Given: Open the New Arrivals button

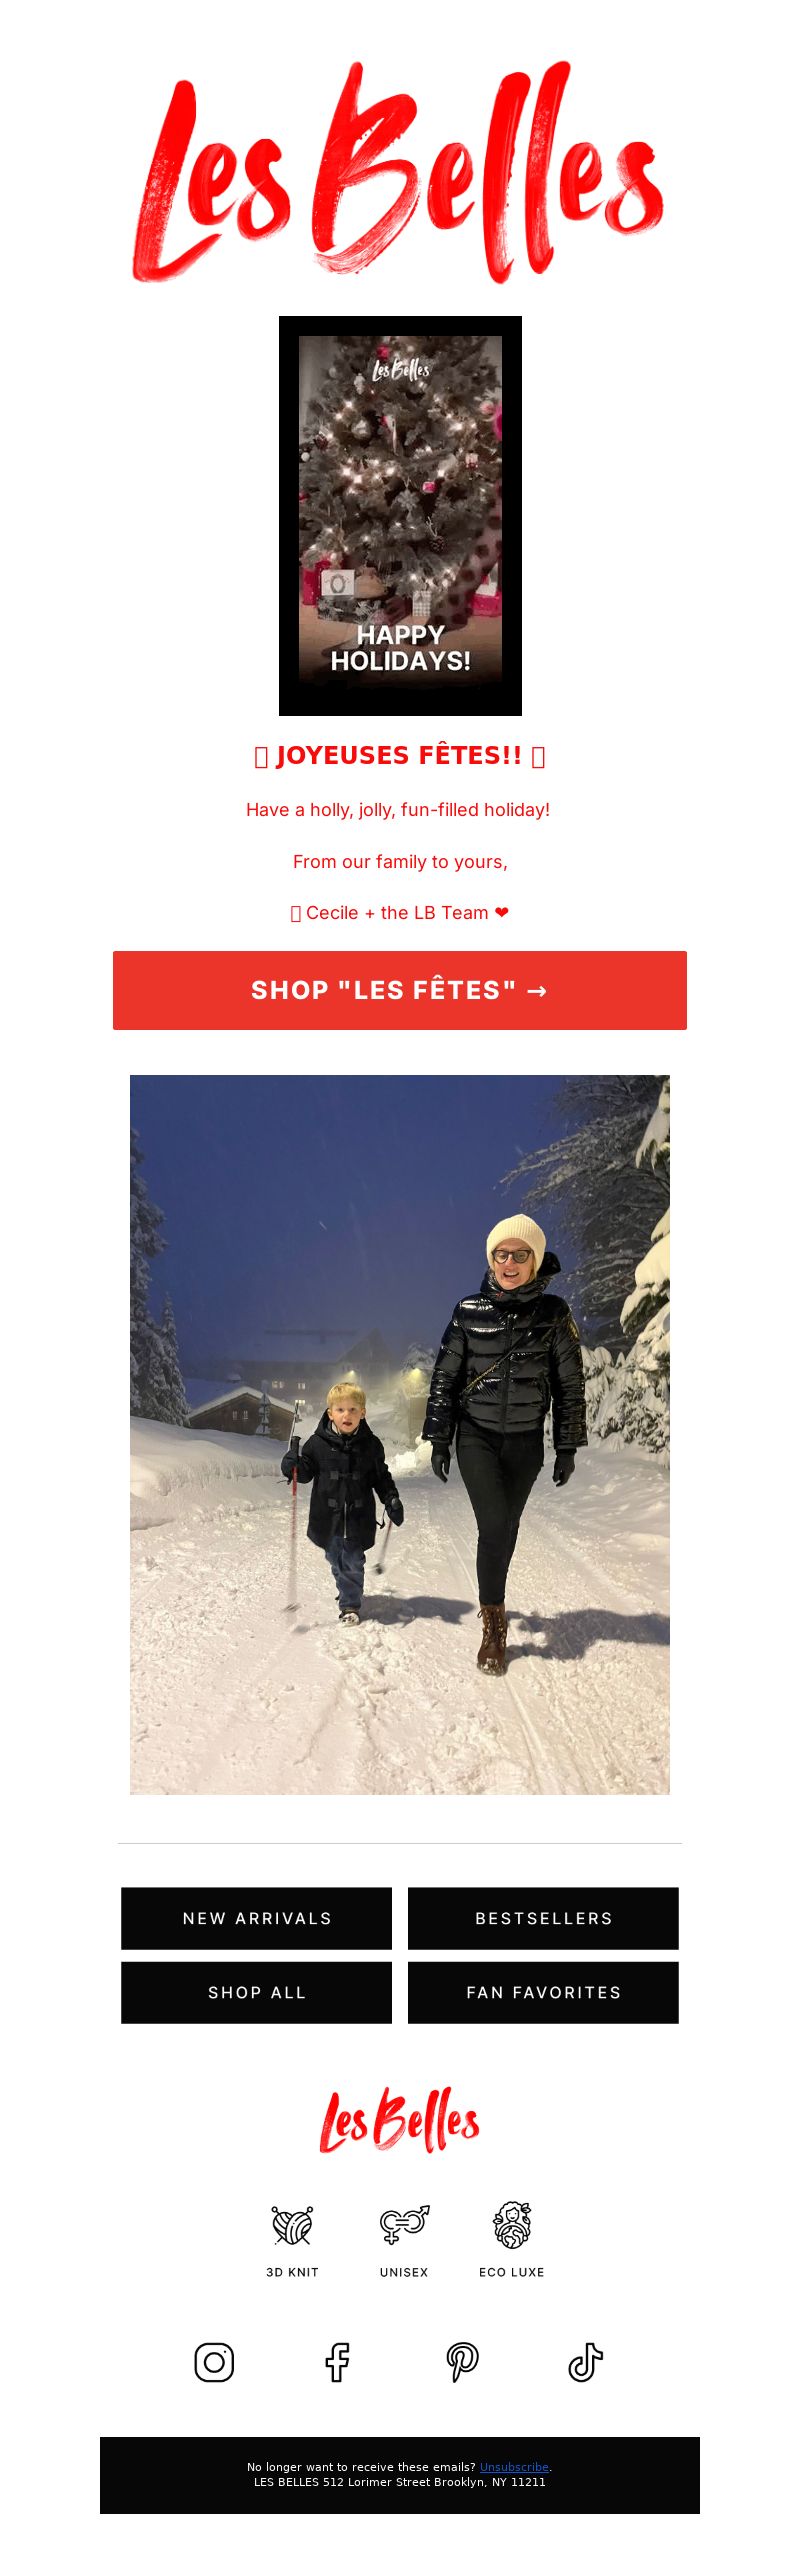Looking at the screenshot, I should pos(257,1918).
